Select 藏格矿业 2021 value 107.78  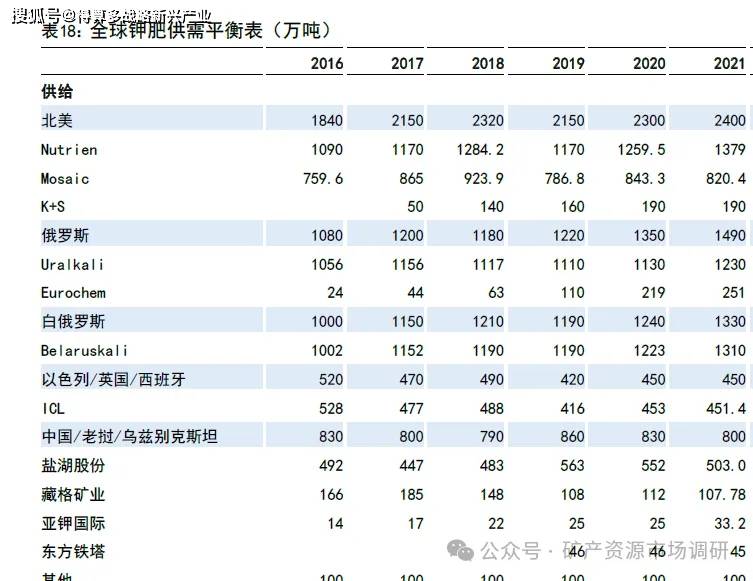[x=722, y=495]
